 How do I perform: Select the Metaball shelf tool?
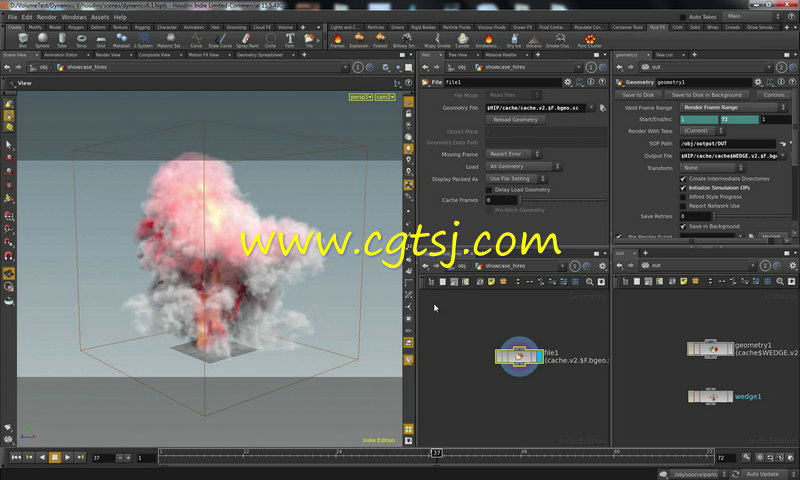pyautogui.click(x=121, y=40)
